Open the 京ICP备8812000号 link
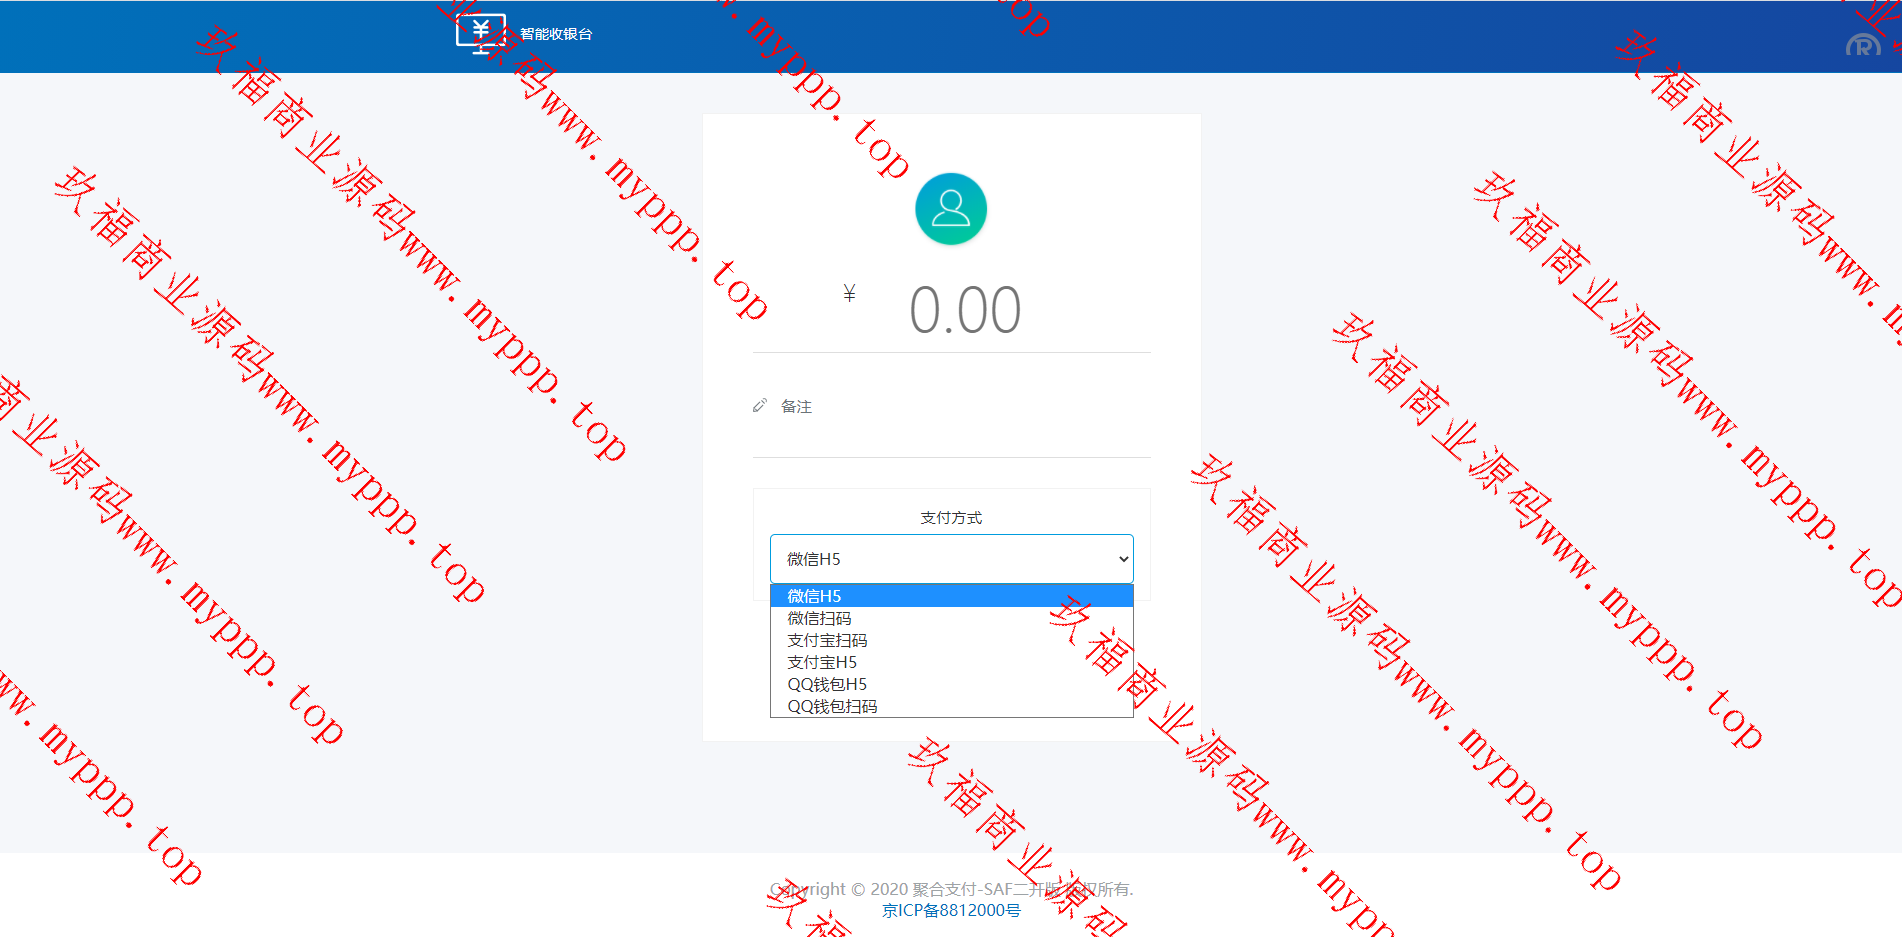 coord(951,910)
